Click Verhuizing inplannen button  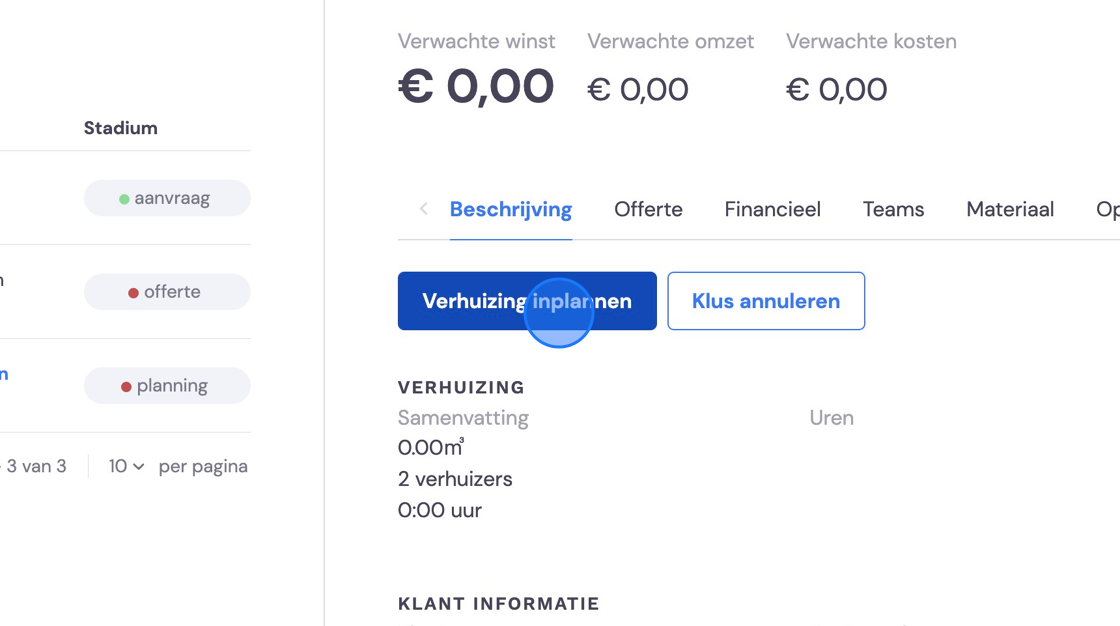[527, 301]
